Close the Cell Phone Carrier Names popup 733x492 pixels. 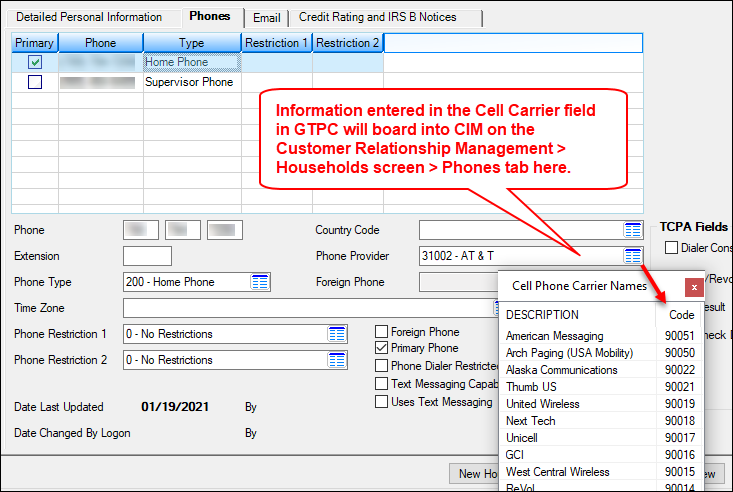coord(694,287)
